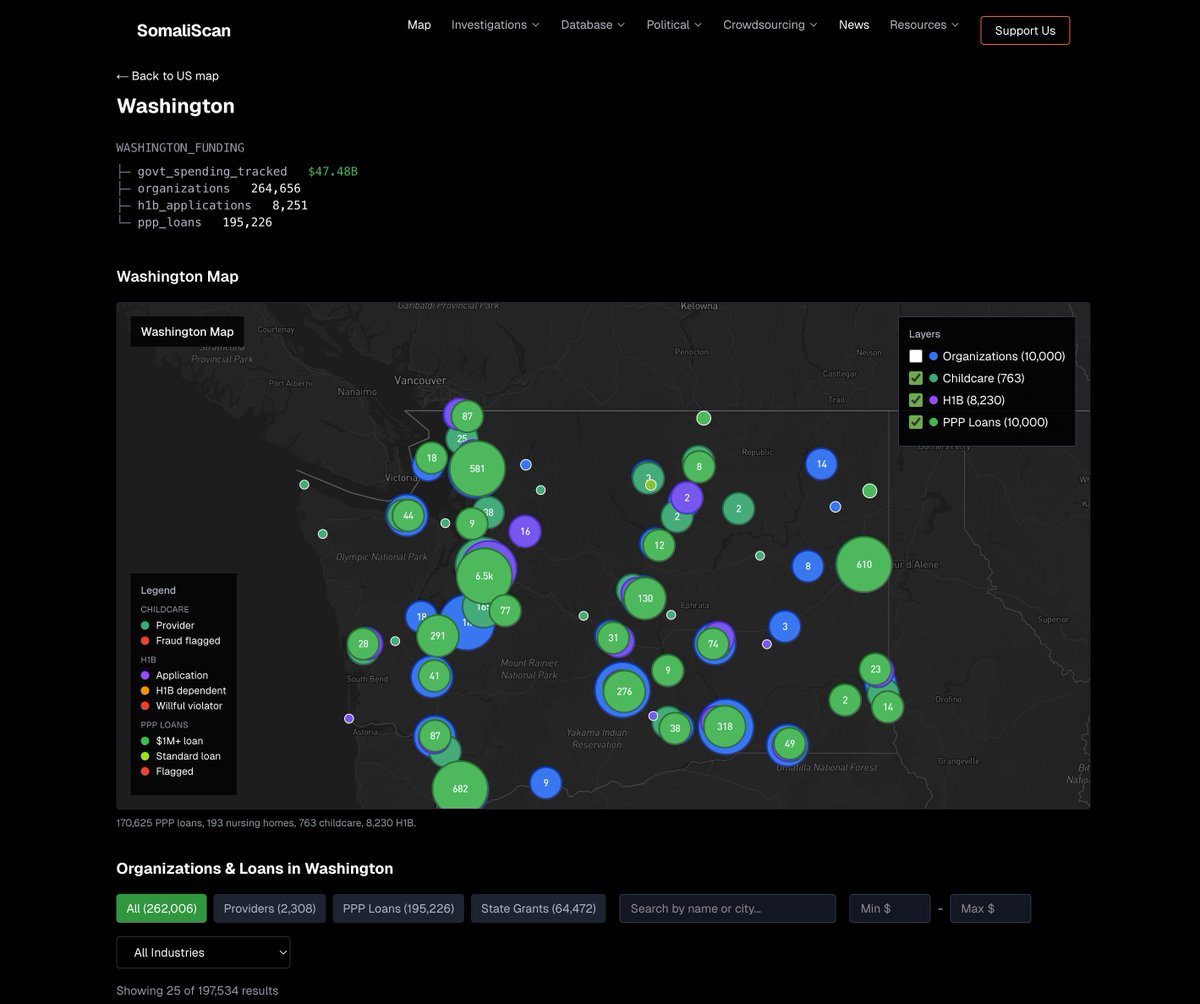Click the blue 14 map cluster
Screen dimensions: 1200x1004
[821, 464]
